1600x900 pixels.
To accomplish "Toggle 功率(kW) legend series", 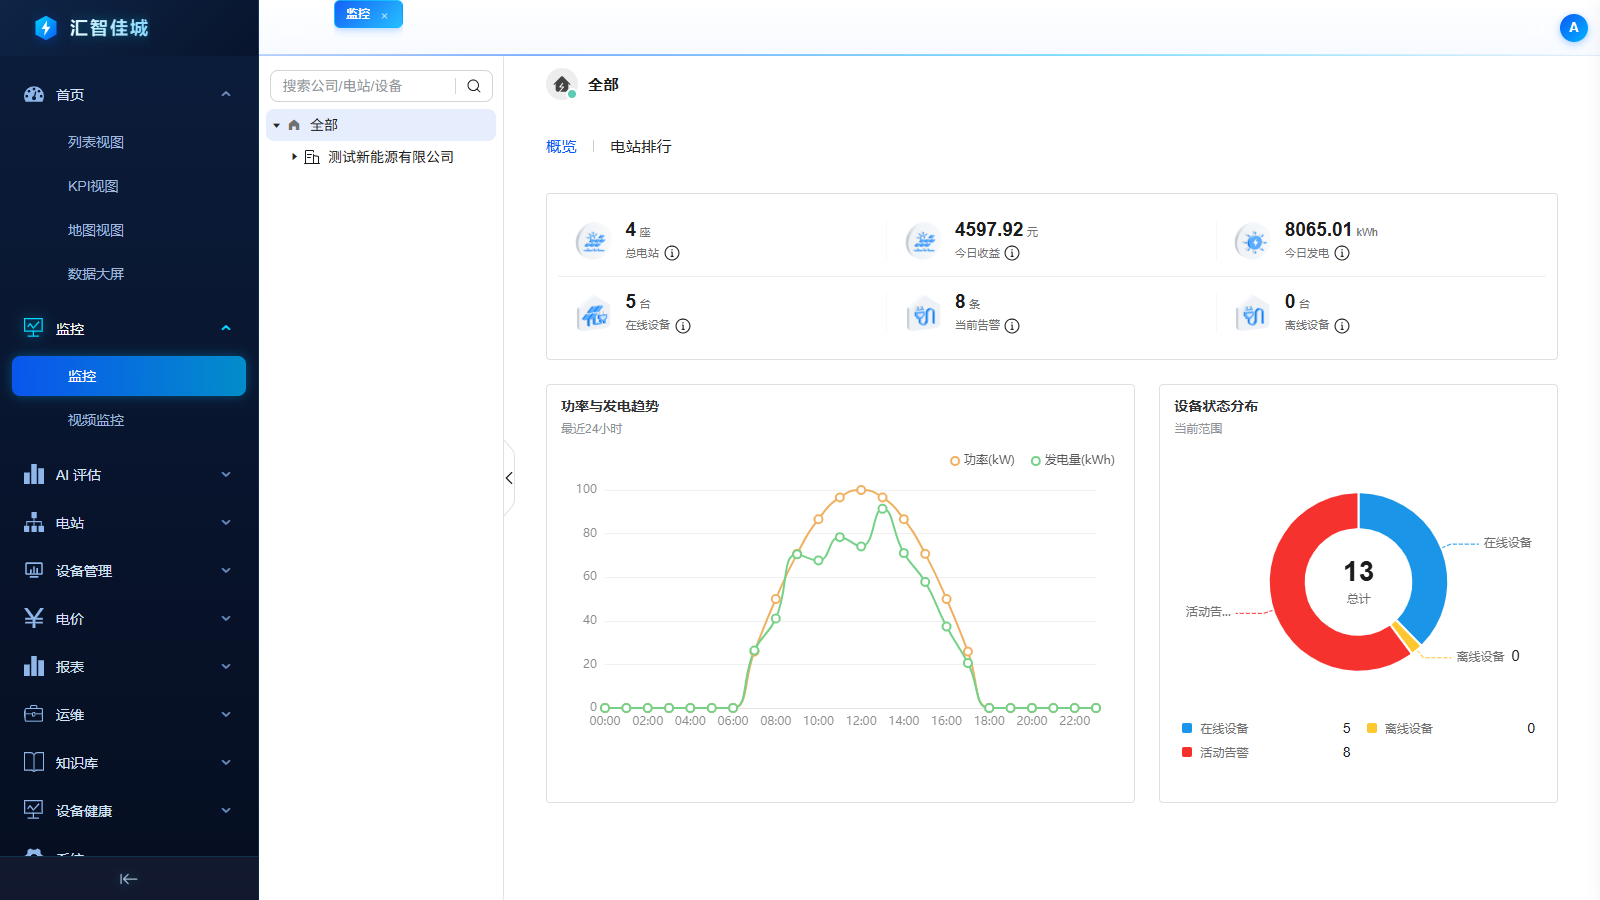I will point(982,460).
